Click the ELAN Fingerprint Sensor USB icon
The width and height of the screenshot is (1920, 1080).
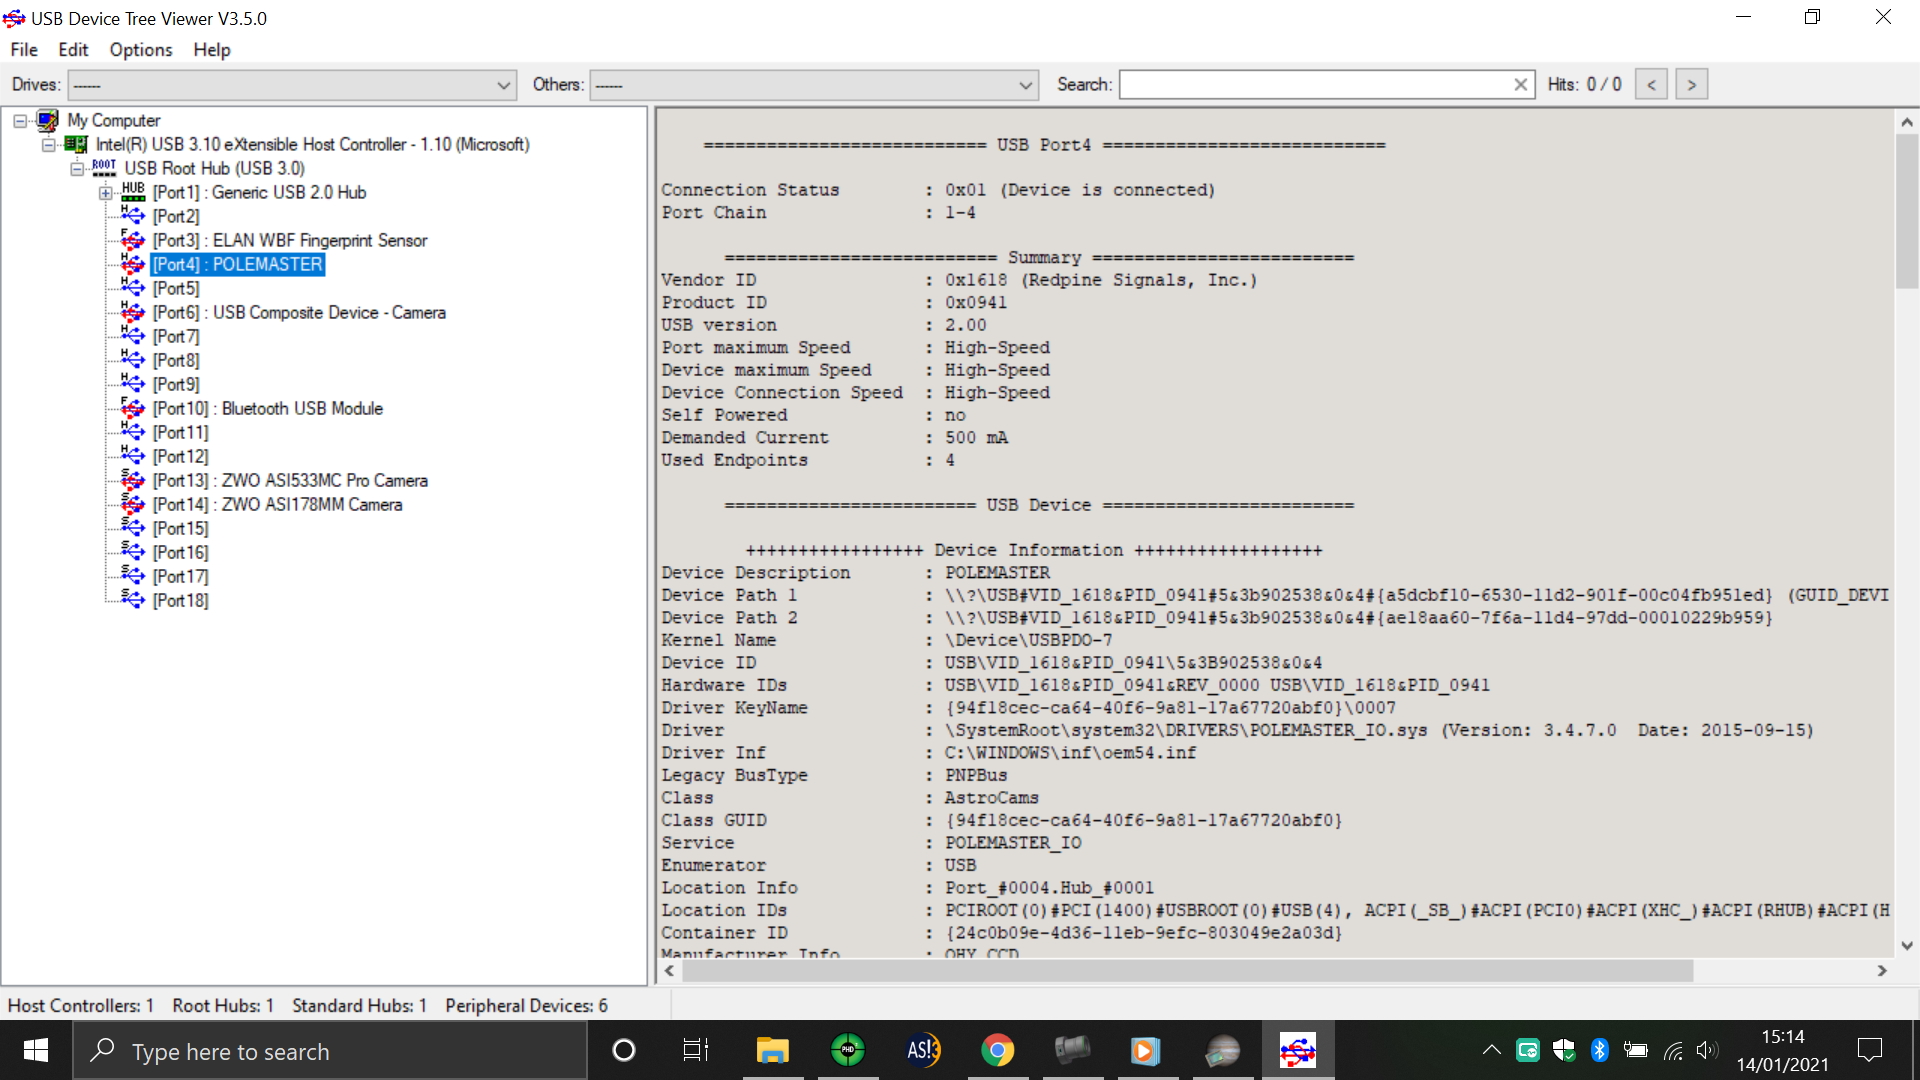133,240
